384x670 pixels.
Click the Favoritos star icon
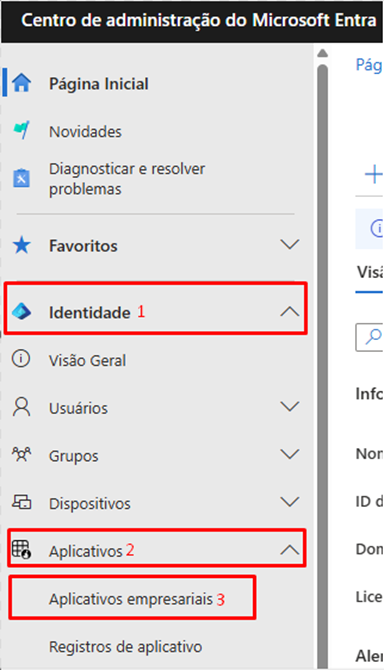coord(21,246)
